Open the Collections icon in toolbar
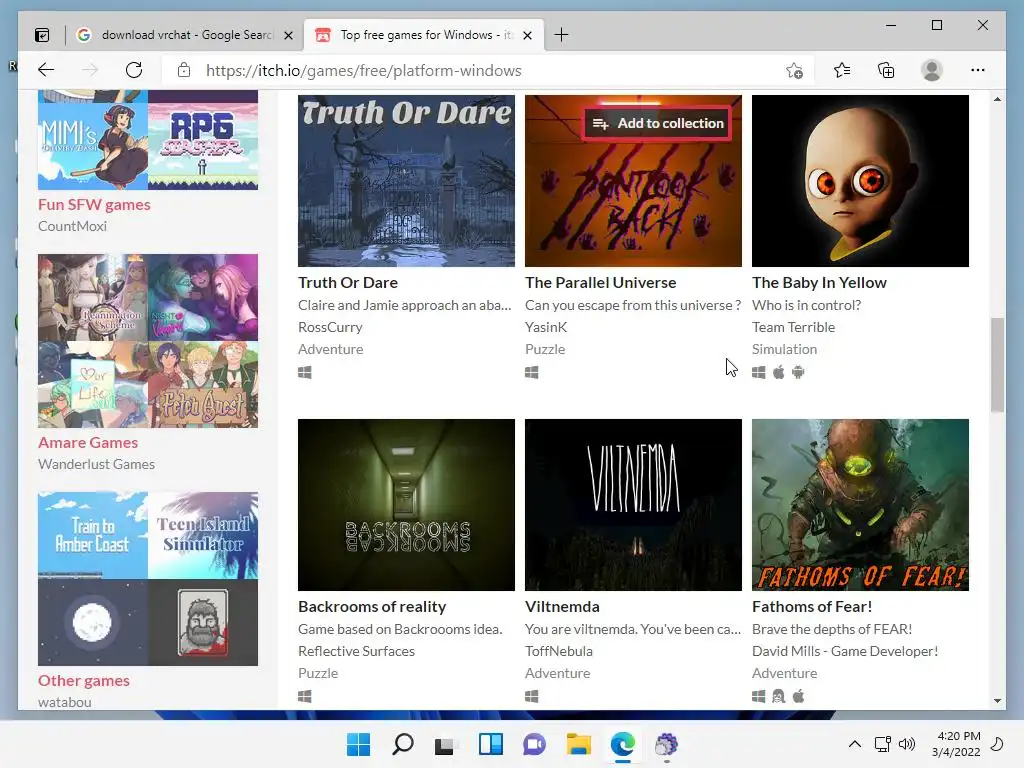 pos(886,70)
